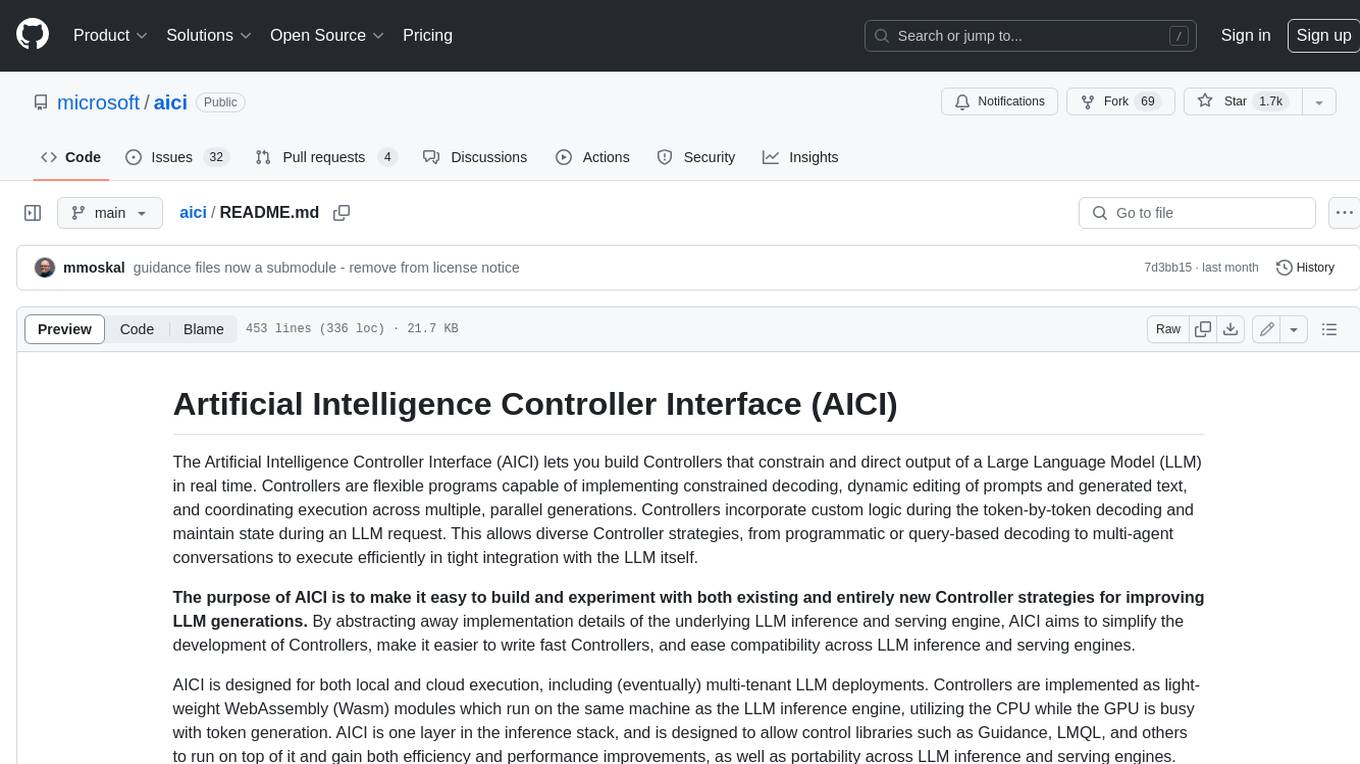Open the Raw file view
Image resolution: width=1360 pixels, height=764 pixels.
tap(1168, 329)
